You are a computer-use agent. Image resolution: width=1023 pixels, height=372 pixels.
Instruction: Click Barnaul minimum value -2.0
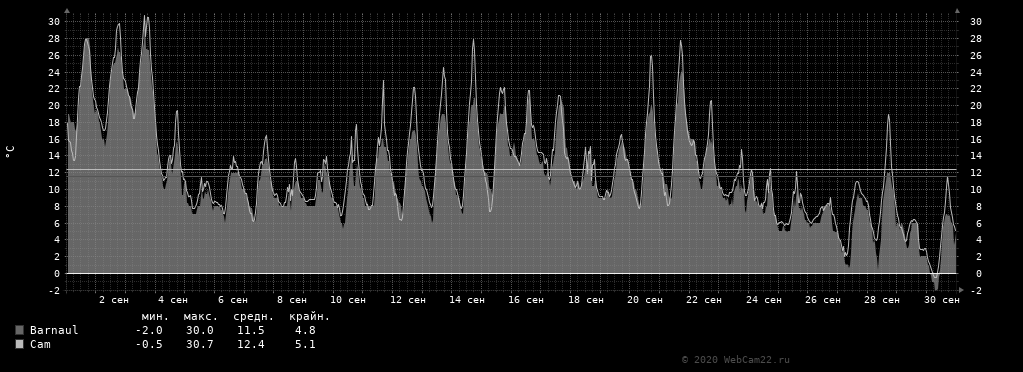149,330
